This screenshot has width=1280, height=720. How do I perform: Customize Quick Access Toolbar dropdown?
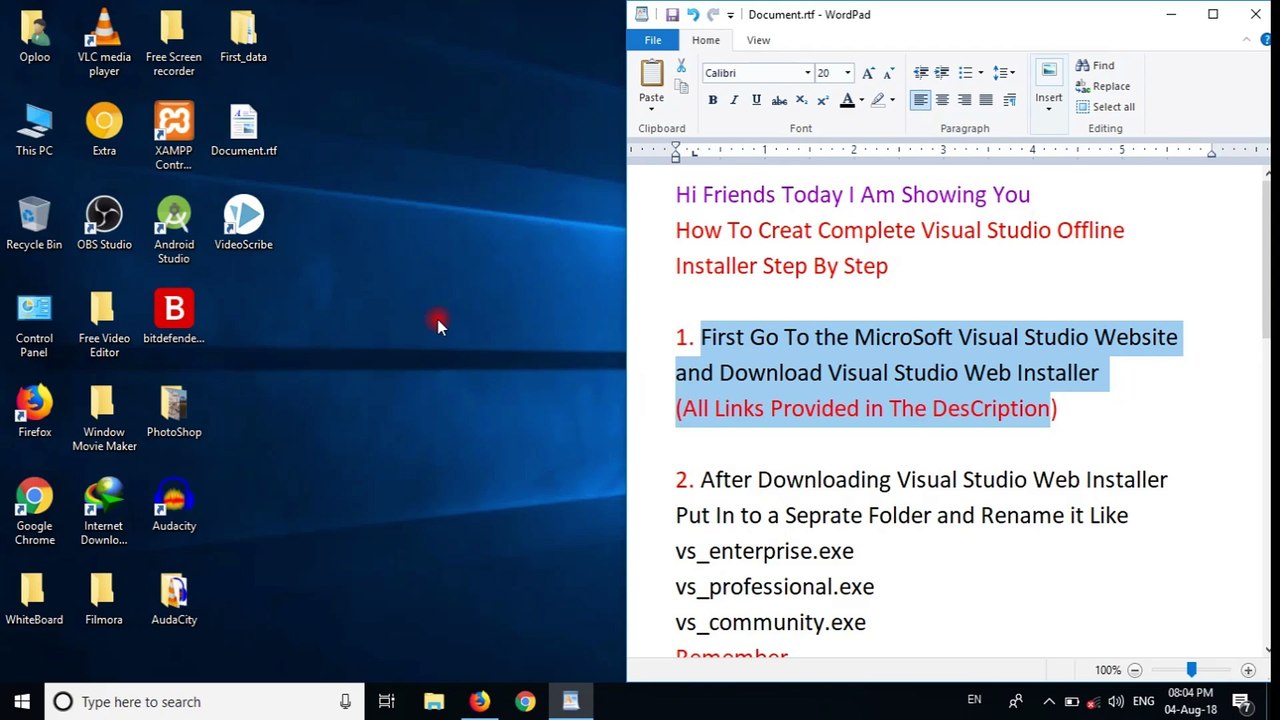[730, 15]
